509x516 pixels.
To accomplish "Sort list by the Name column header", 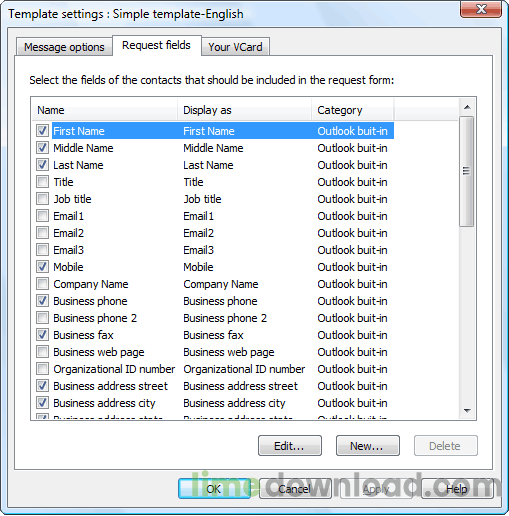I will click(x=105, y=110).
